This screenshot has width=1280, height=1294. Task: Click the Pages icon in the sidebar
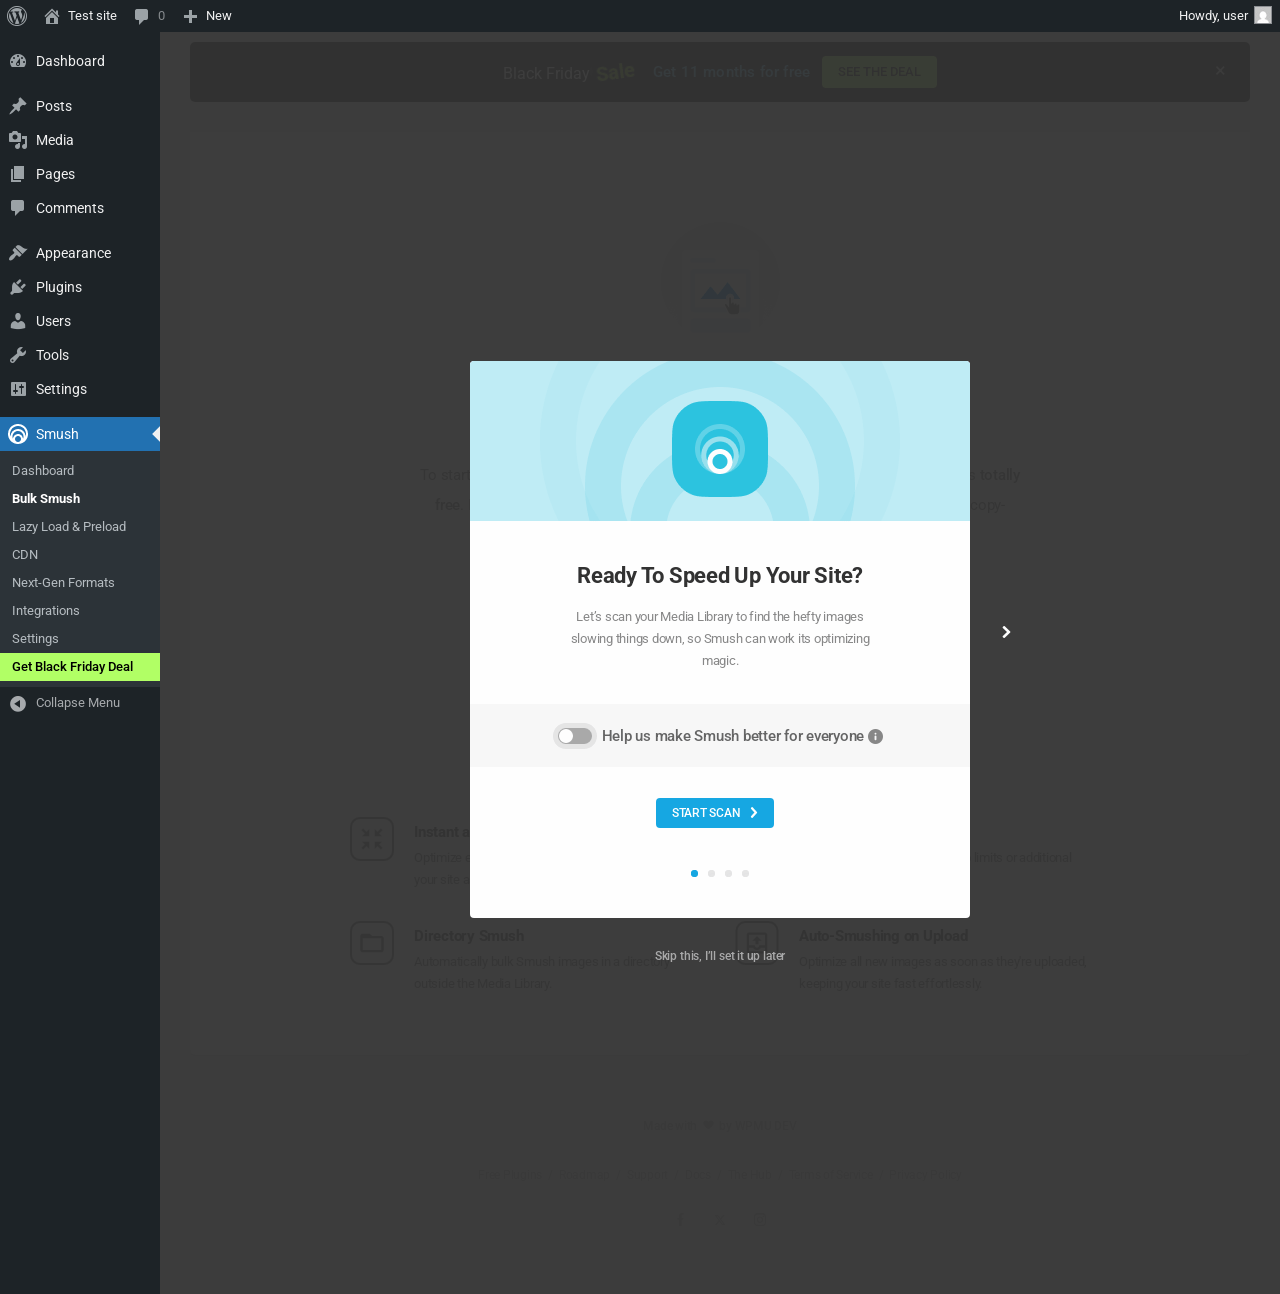[18, 174]
